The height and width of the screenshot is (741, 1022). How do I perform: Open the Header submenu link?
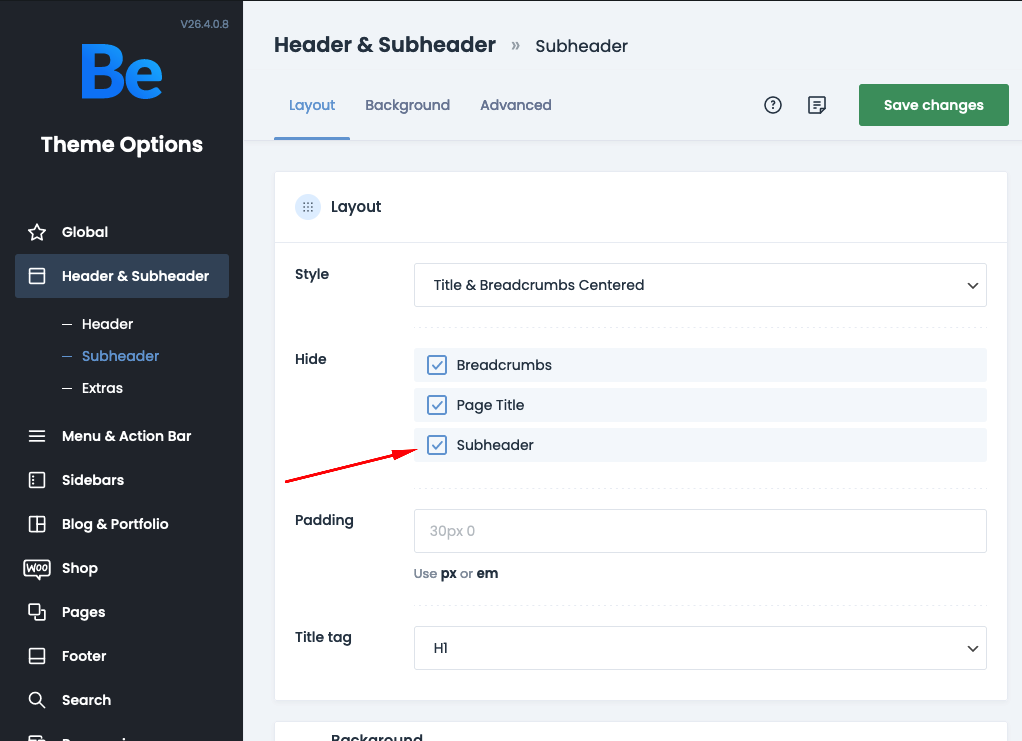point(107,324)
